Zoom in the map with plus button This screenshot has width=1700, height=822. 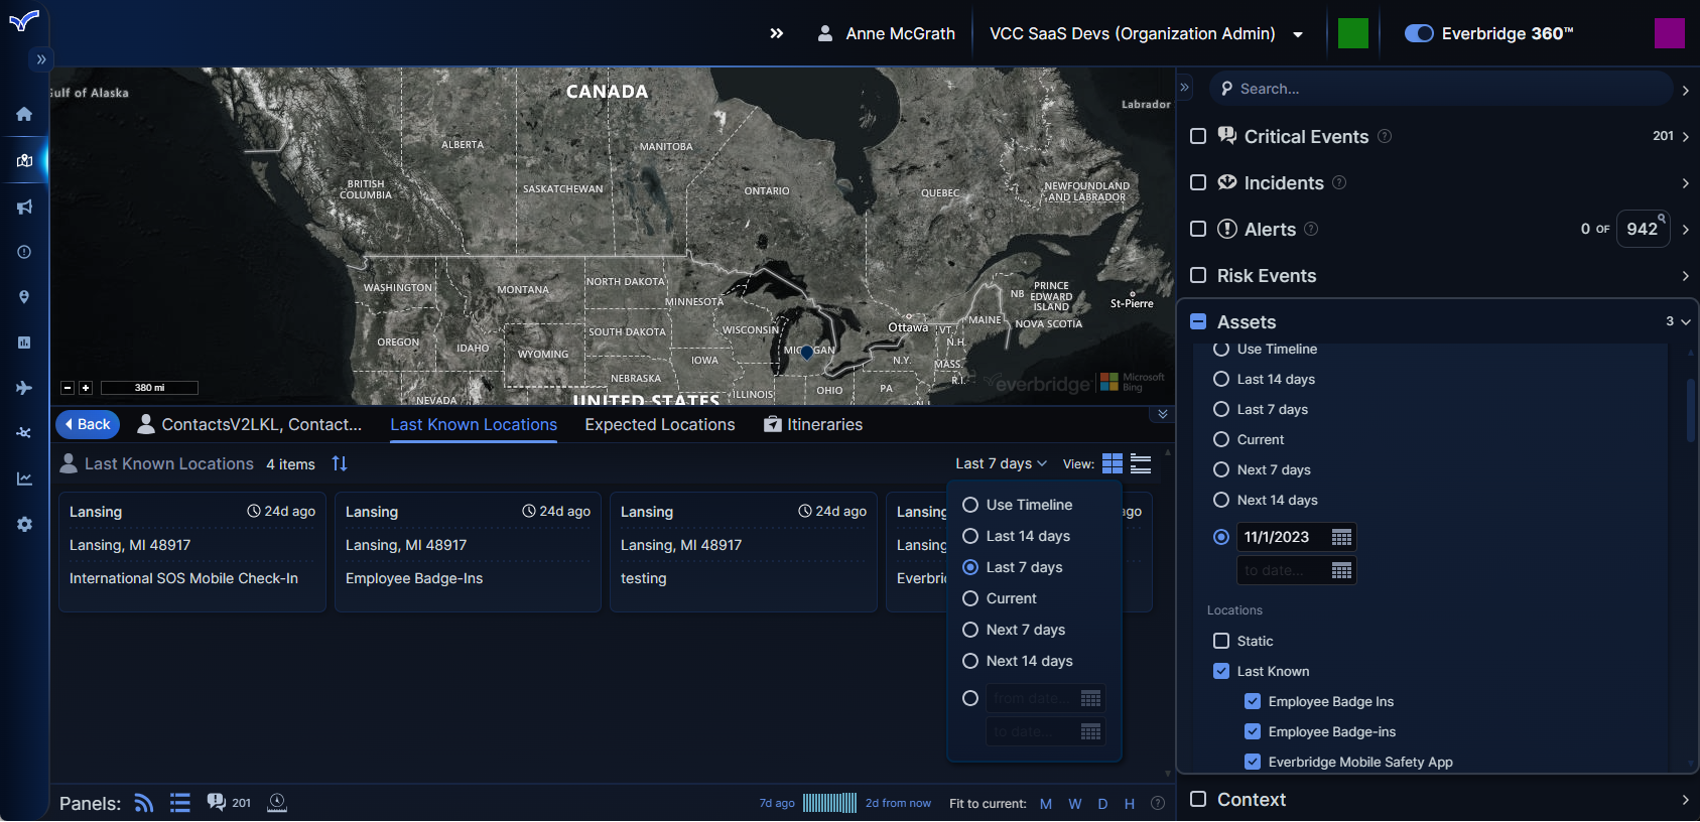click(86, 388)
